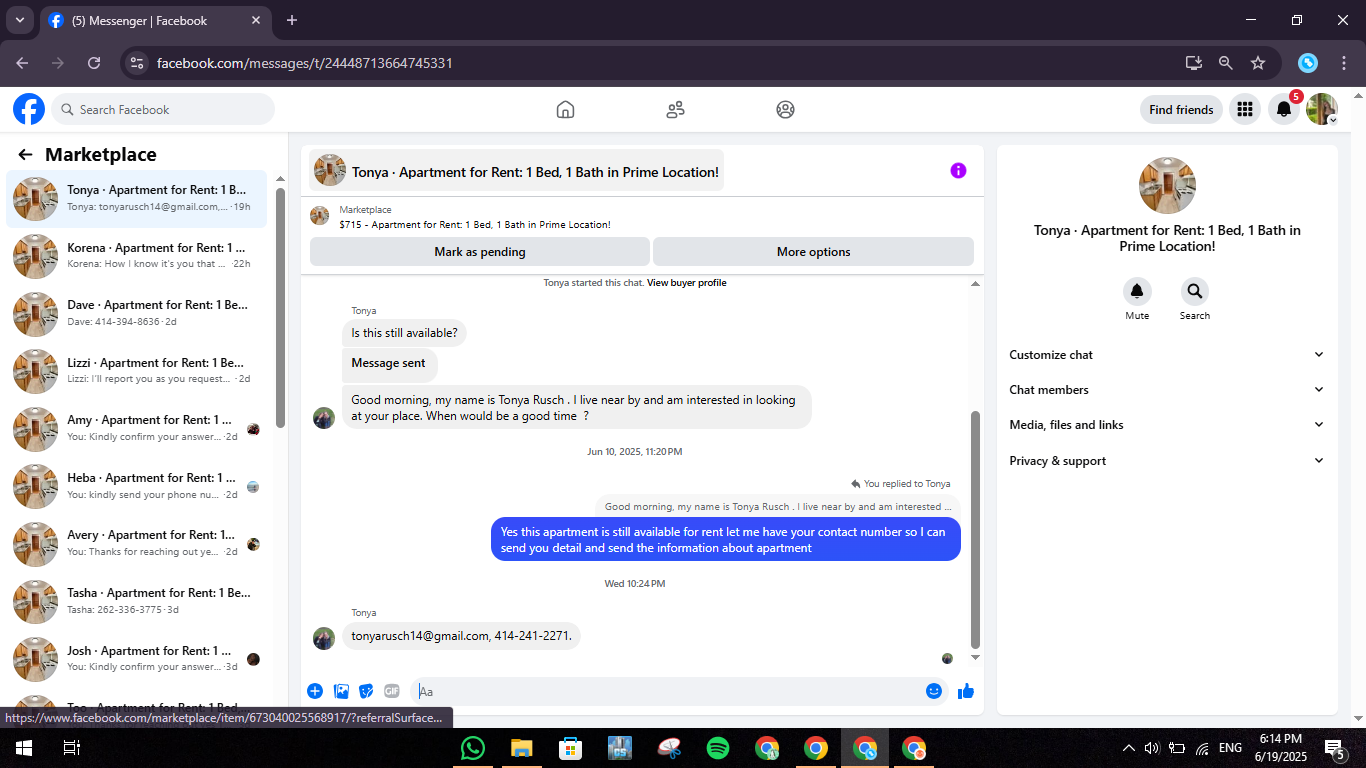Open the Chrome tab search dropdown
1366x768 pixels.
(x=19, y=20)
